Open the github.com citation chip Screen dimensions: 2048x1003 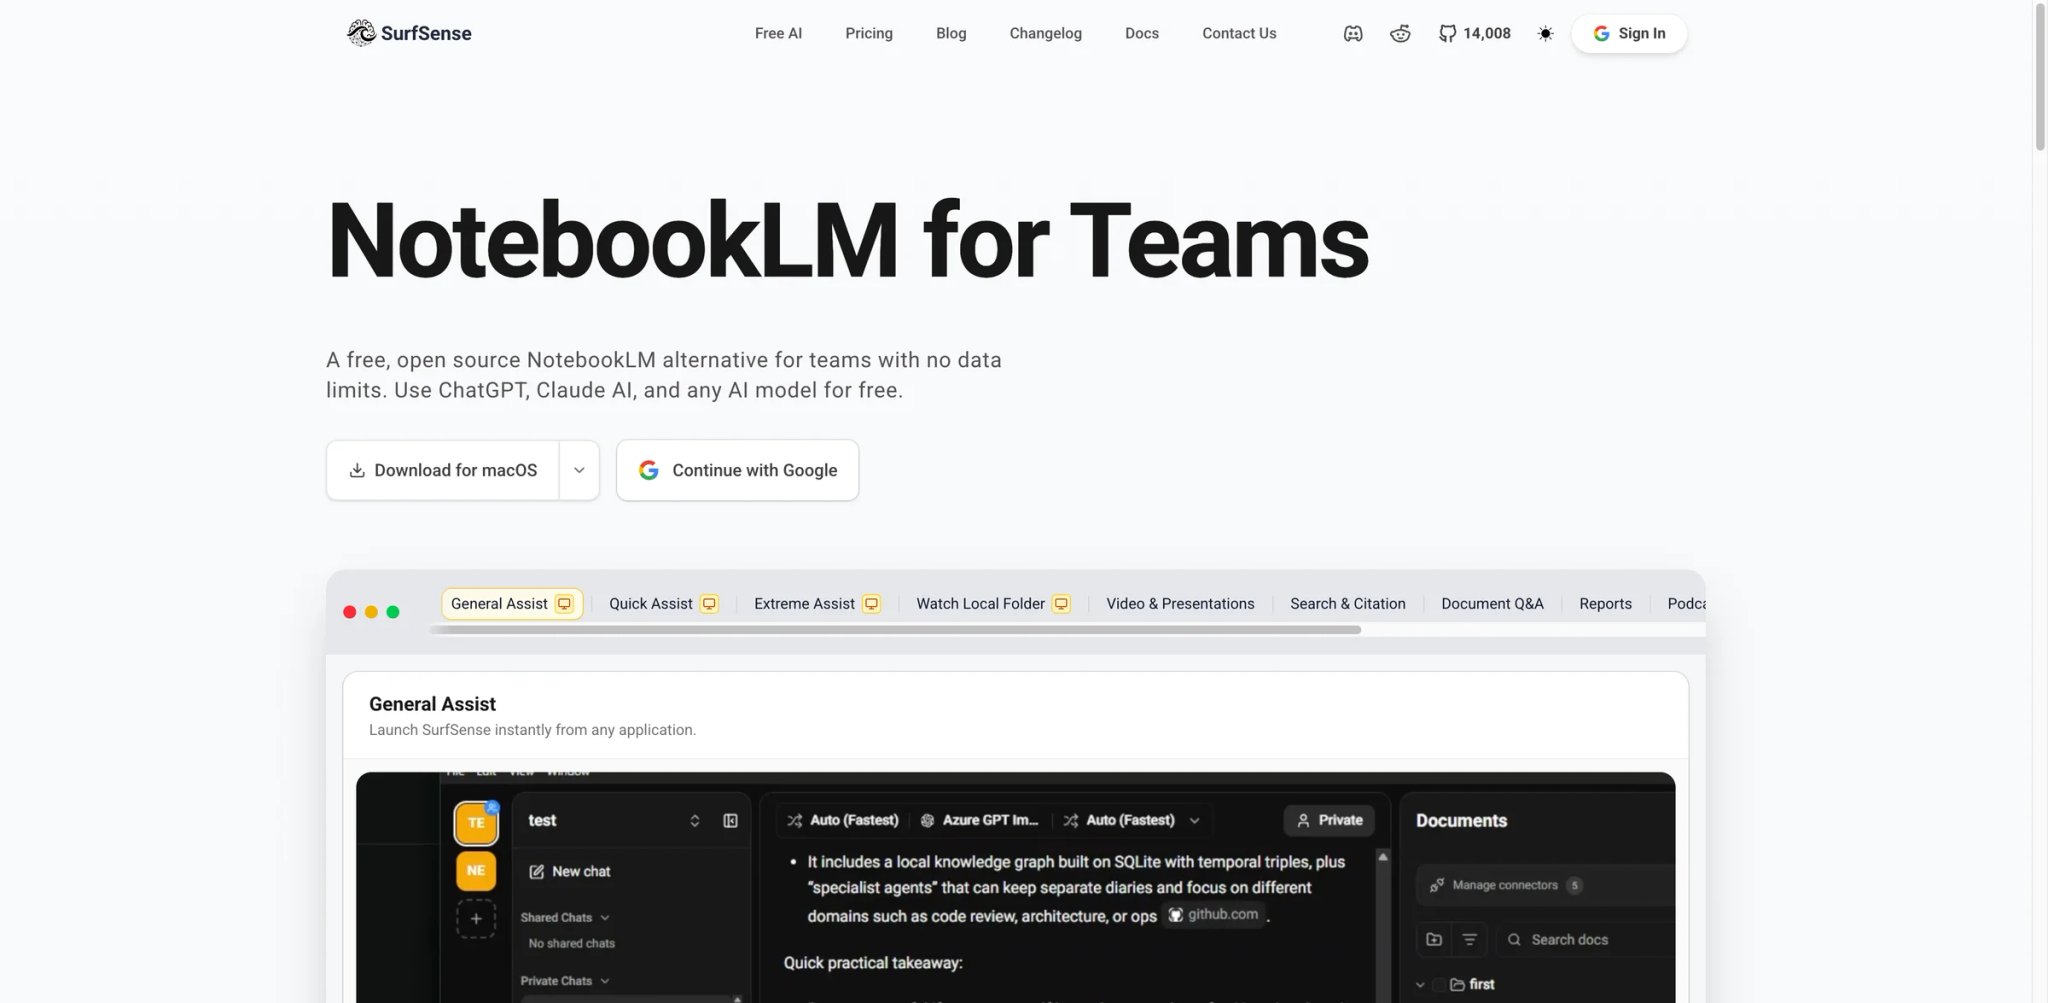click(x=1213, y=915)
